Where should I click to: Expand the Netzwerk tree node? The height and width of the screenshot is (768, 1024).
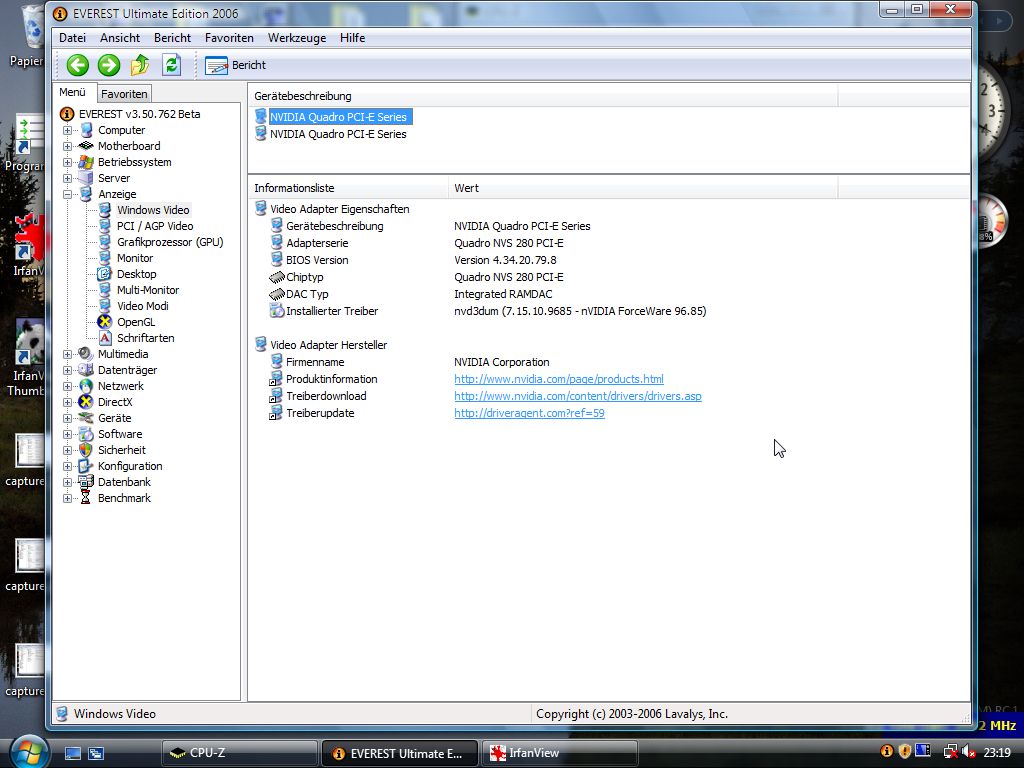(67, 386)
